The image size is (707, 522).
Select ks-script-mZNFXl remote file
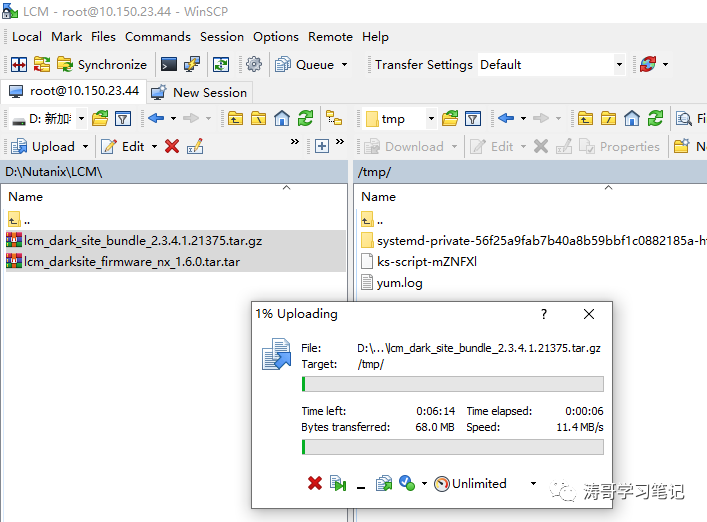pos(419,261)
